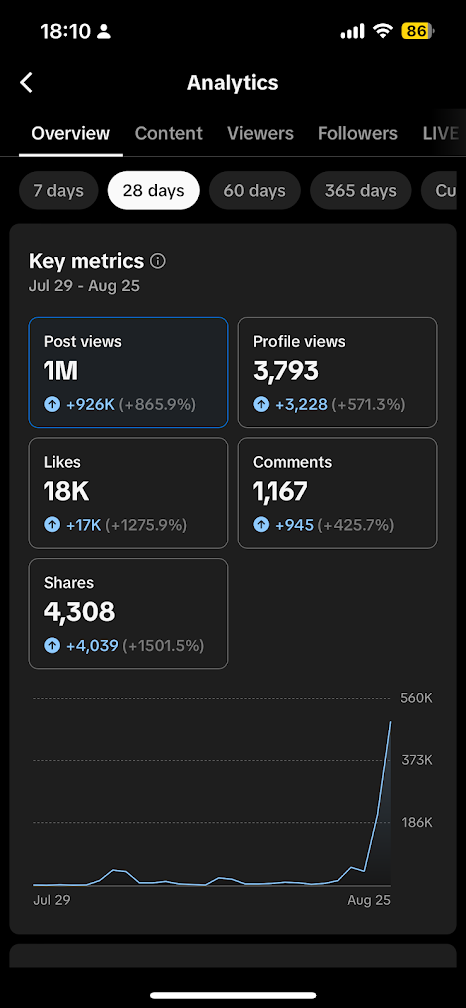Tap the Shares up-arrow icon
Viewport: 466px width, 1008px height.
(52, 645)
